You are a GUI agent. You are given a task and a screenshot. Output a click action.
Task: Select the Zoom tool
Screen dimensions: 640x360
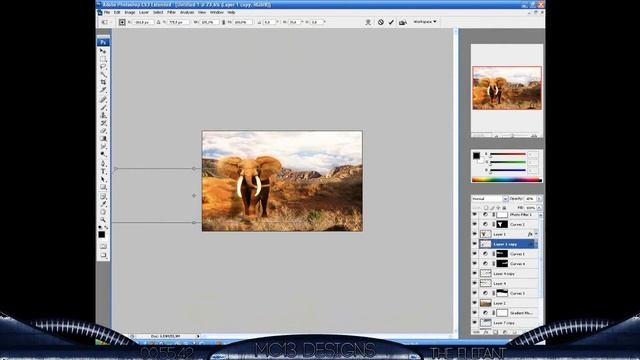point(103,220)
